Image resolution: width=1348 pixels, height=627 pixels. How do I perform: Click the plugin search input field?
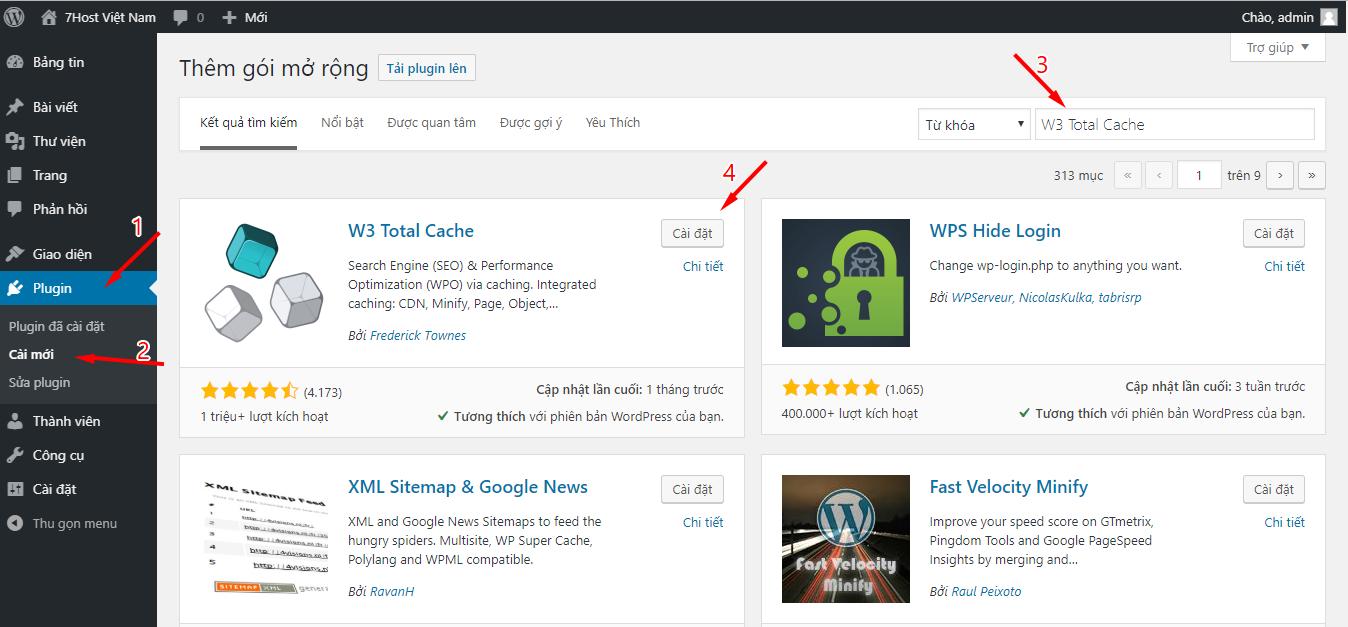[1175, 125]
